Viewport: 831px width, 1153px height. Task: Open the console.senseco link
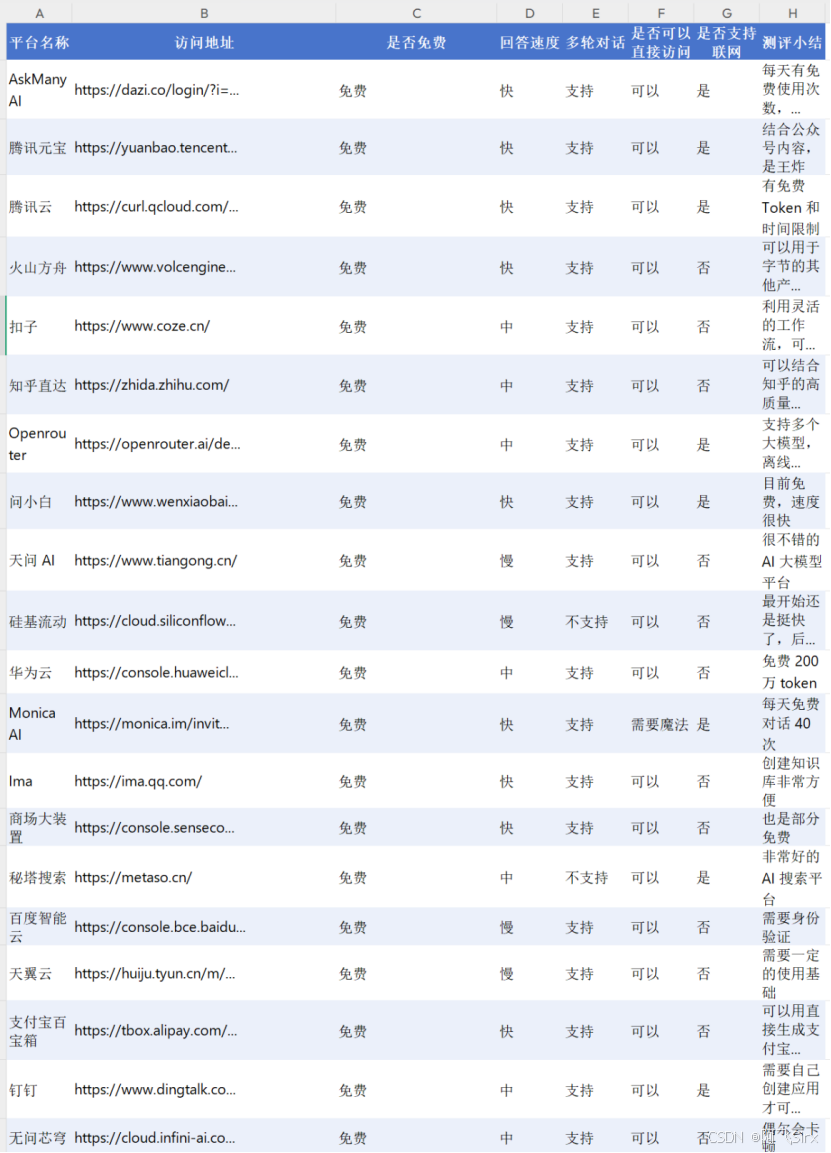[154, 827]
